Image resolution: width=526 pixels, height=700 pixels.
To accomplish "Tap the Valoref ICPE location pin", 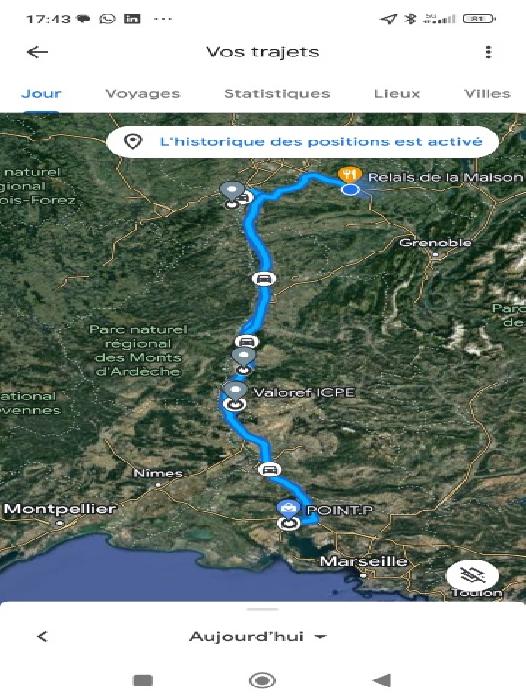I will point(235,390).
